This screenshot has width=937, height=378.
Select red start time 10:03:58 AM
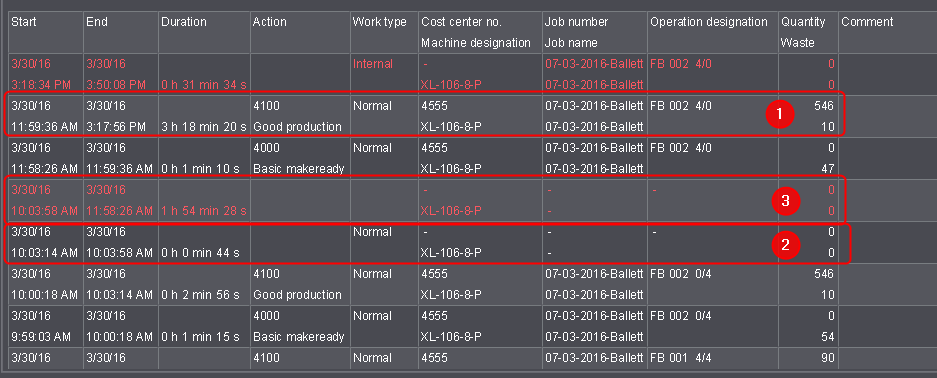pos(44,211)
